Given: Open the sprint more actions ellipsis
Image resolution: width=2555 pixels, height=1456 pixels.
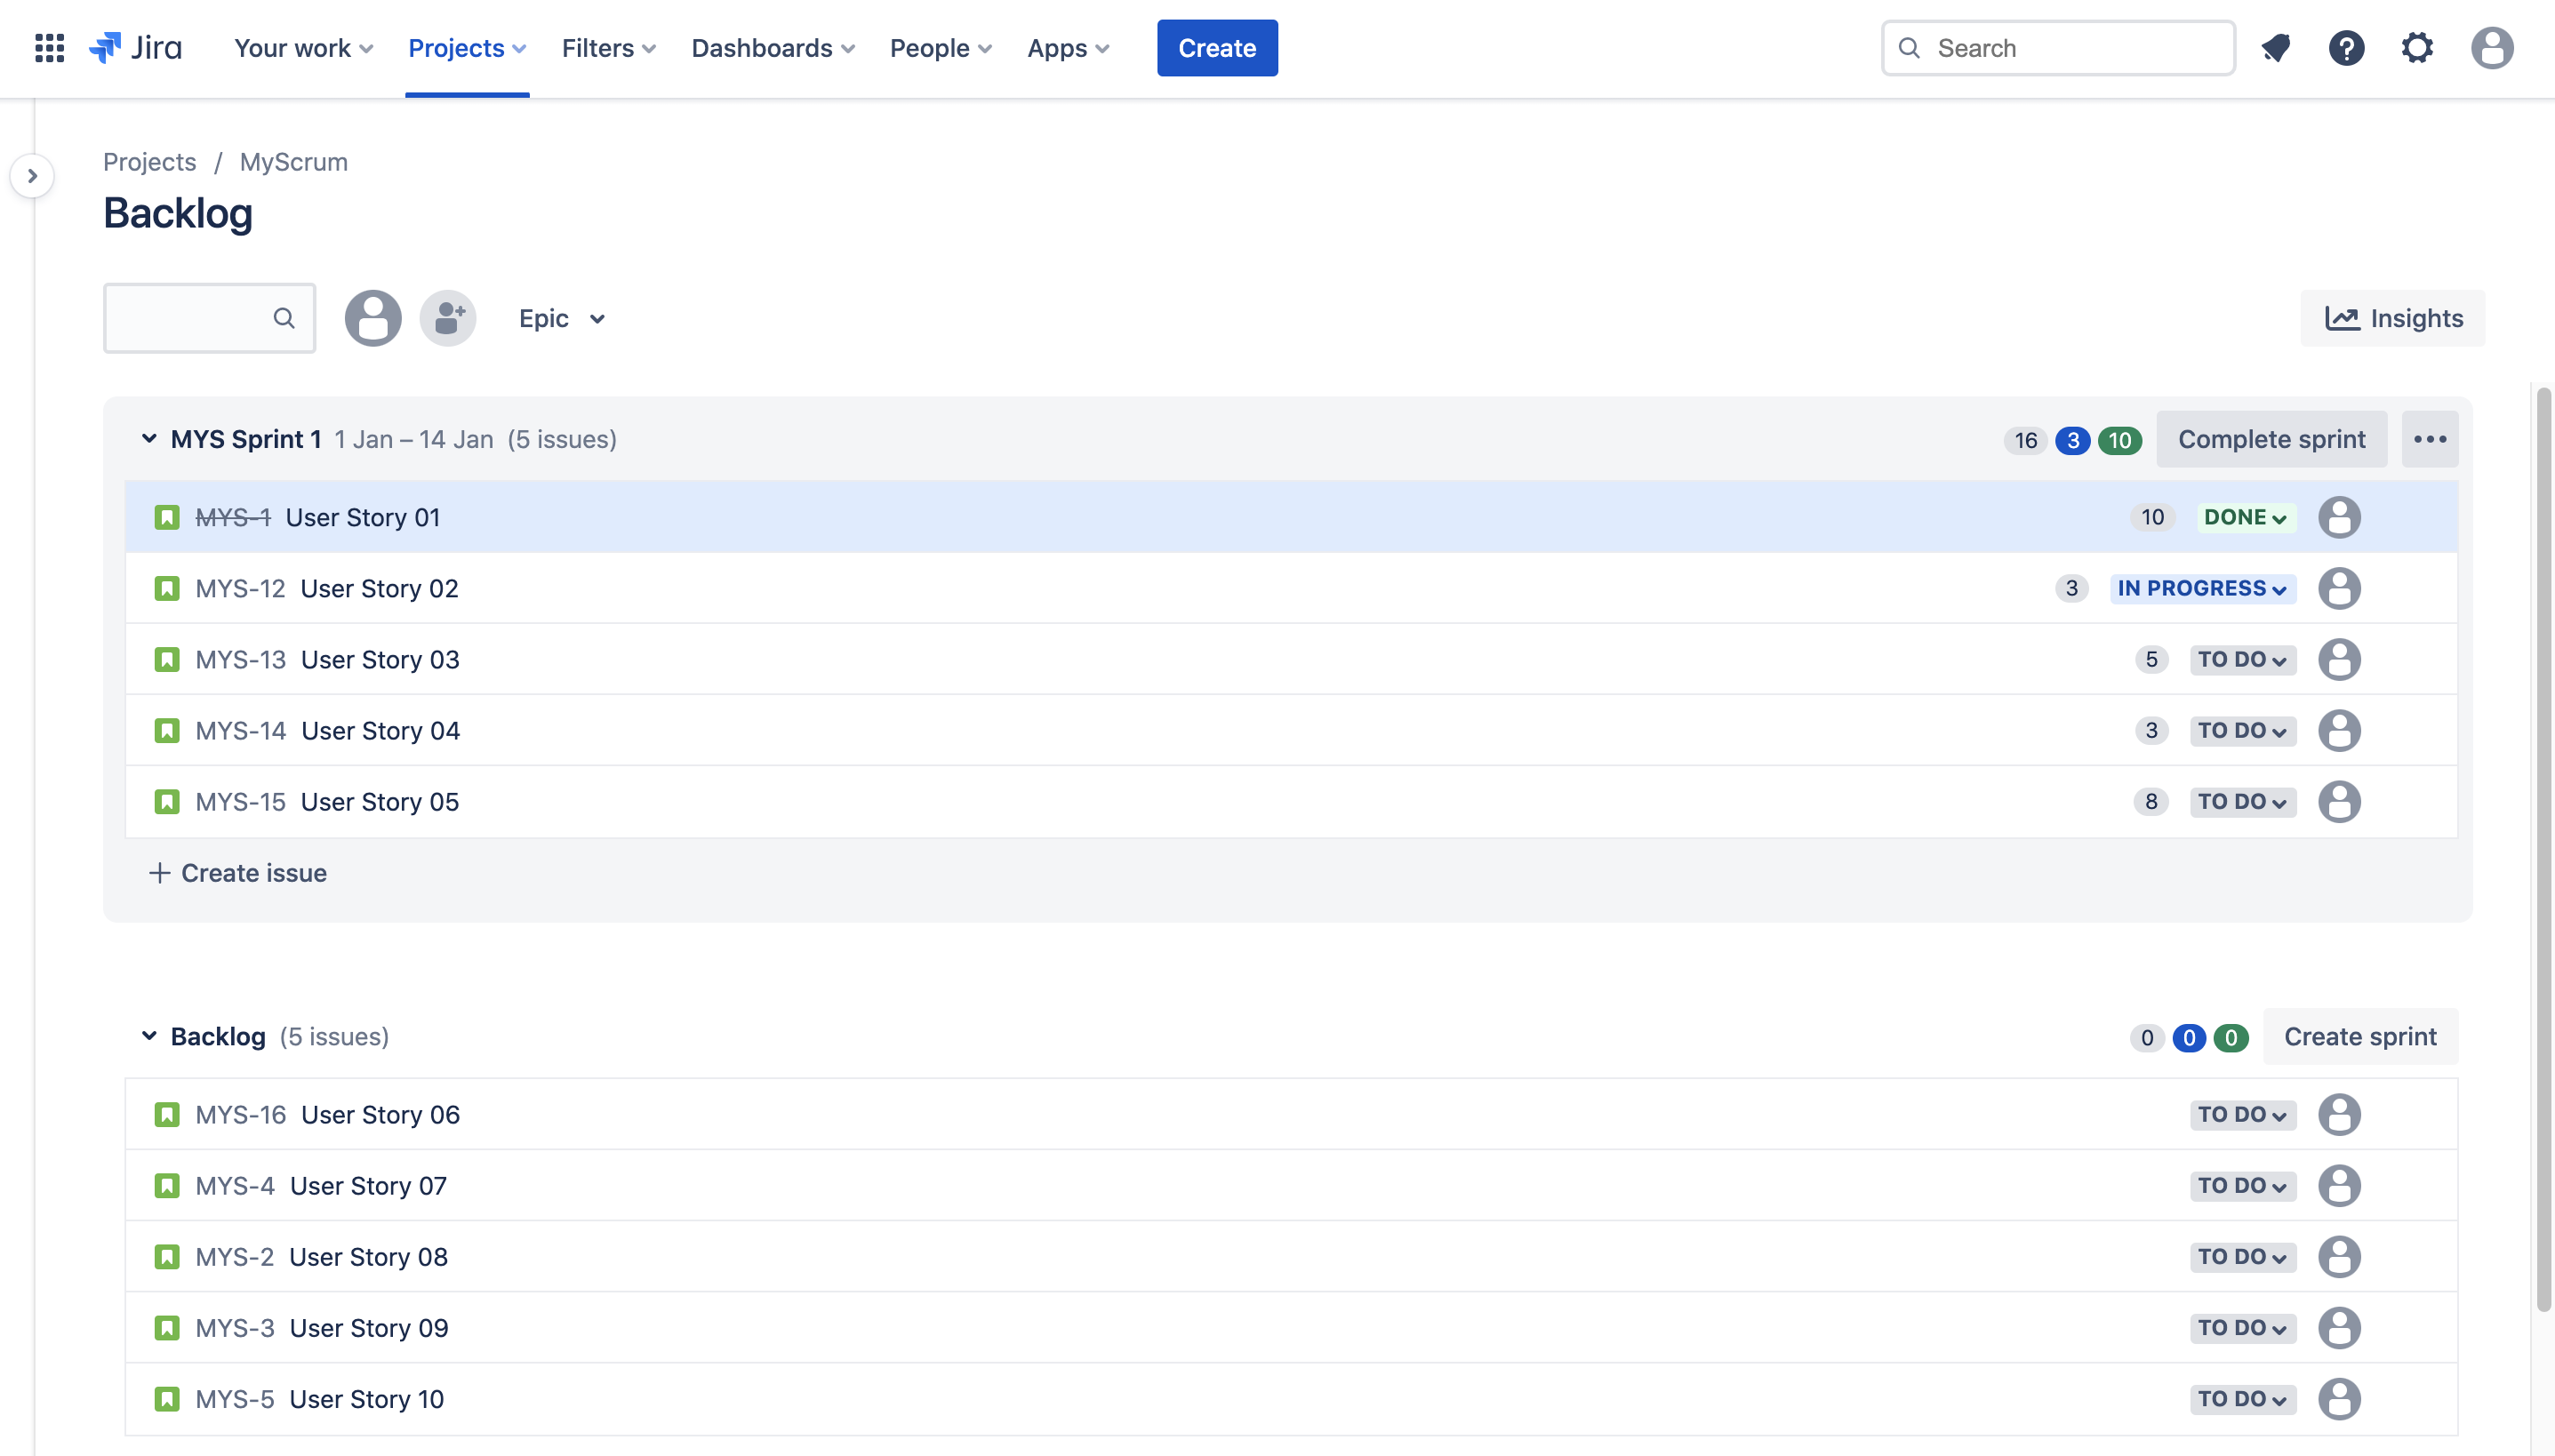Looking at the screenshot, I should [2430, 439].
